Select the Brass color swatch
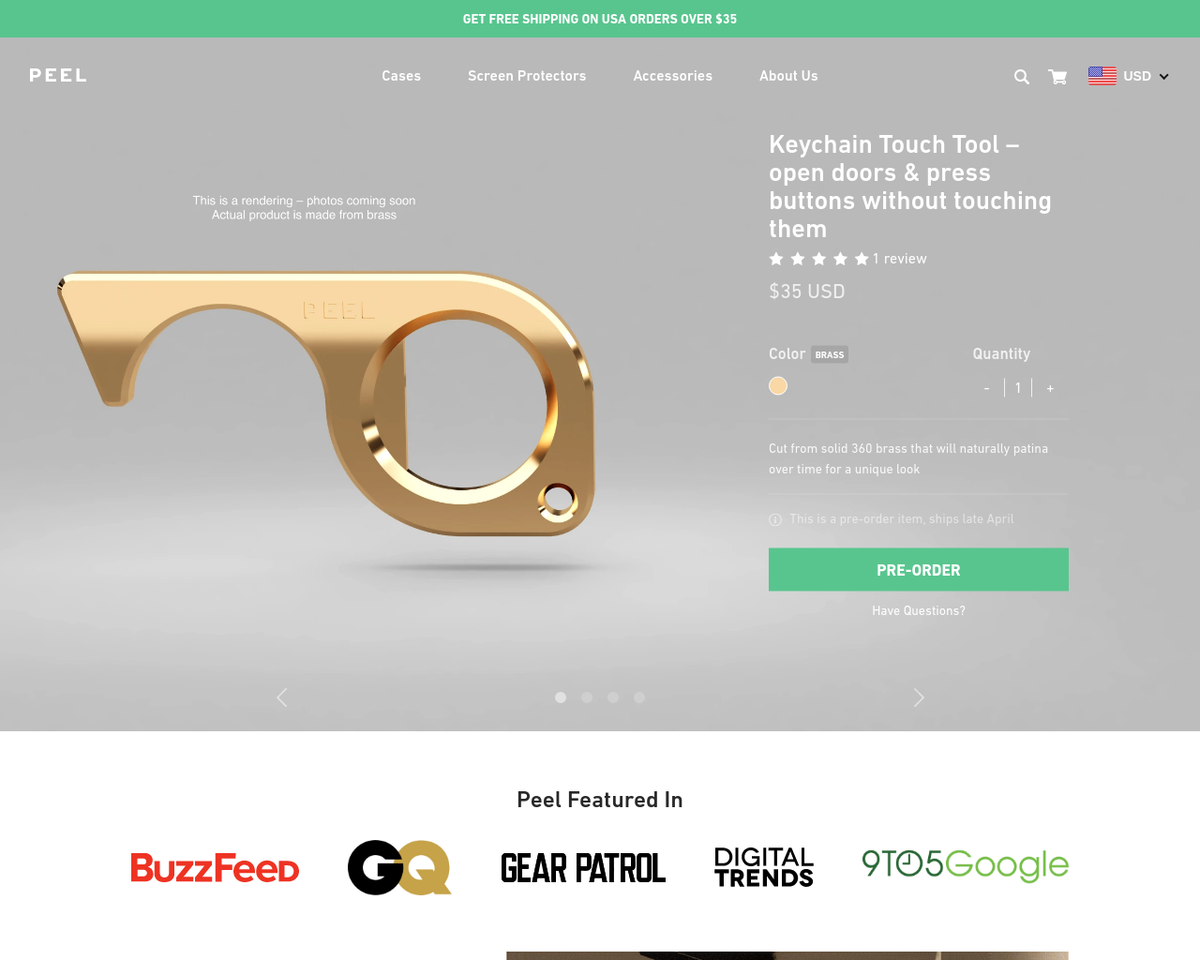 (x=778, y=386)
